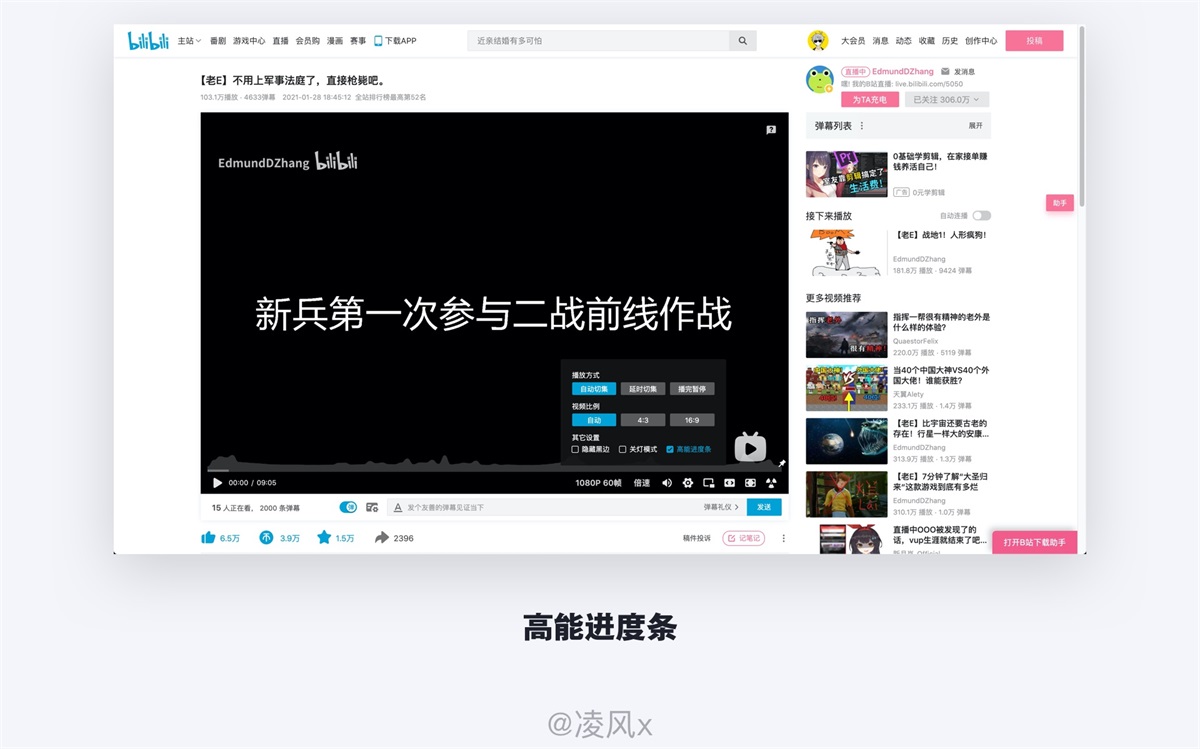Click the pink 投稿 button
This screenshot has width=1200, height=749.
click(x=1034, y=41)
